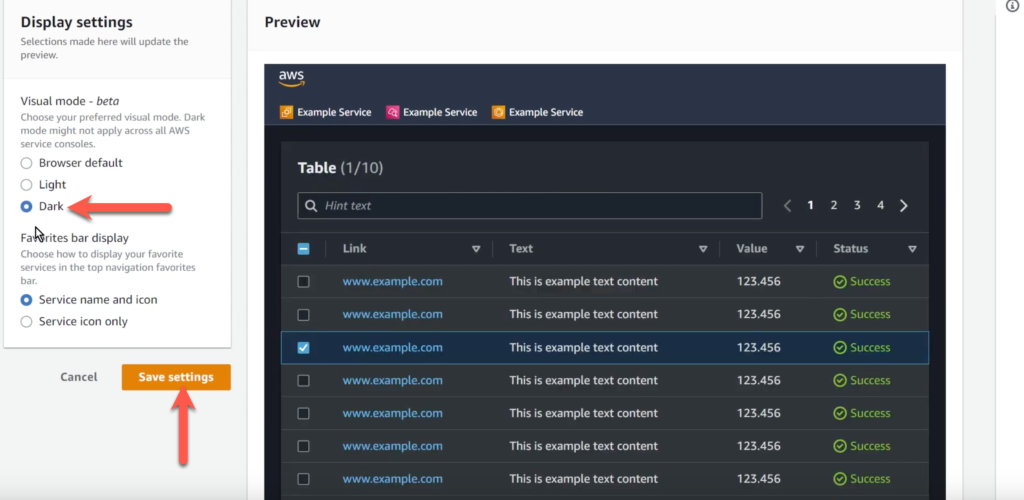The width and height of the screenshot is (1024, 500).
Task: Click the yellow-orange third Example Service icon
Action: (x=499, y=112)
